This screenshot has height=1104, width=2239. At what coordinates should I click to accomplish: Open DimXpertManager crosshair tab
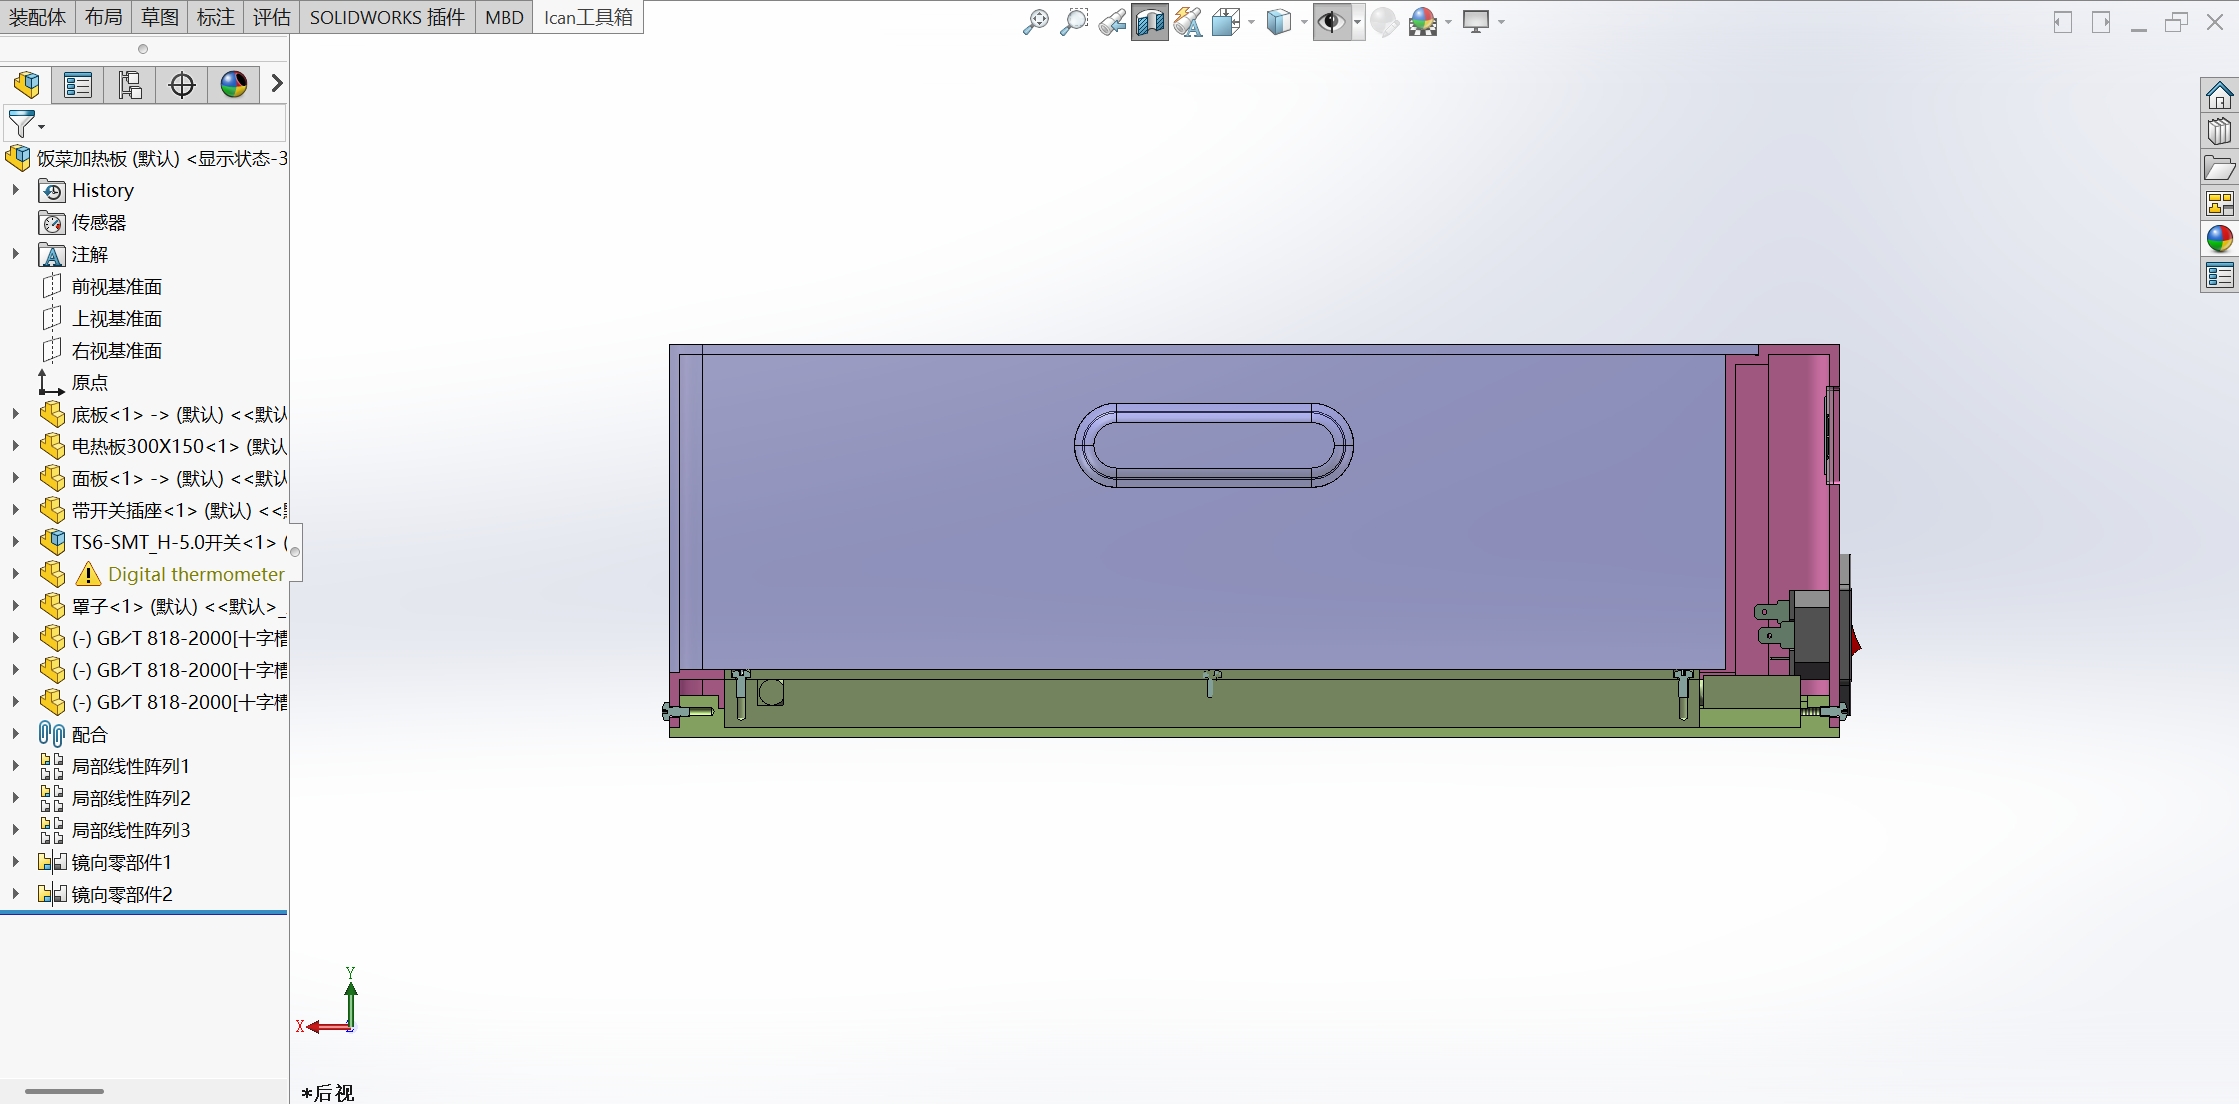pyautogui.click(x=182, y=85)
